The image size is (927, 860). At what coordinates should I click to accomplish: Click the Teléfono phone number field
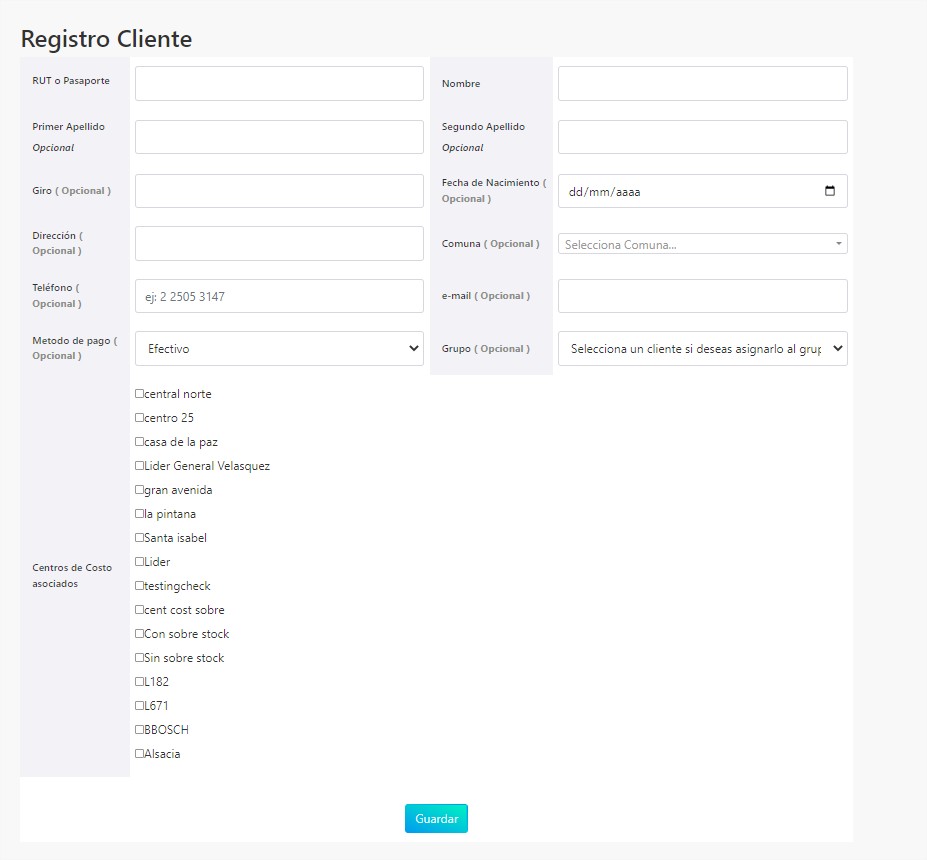278,296
